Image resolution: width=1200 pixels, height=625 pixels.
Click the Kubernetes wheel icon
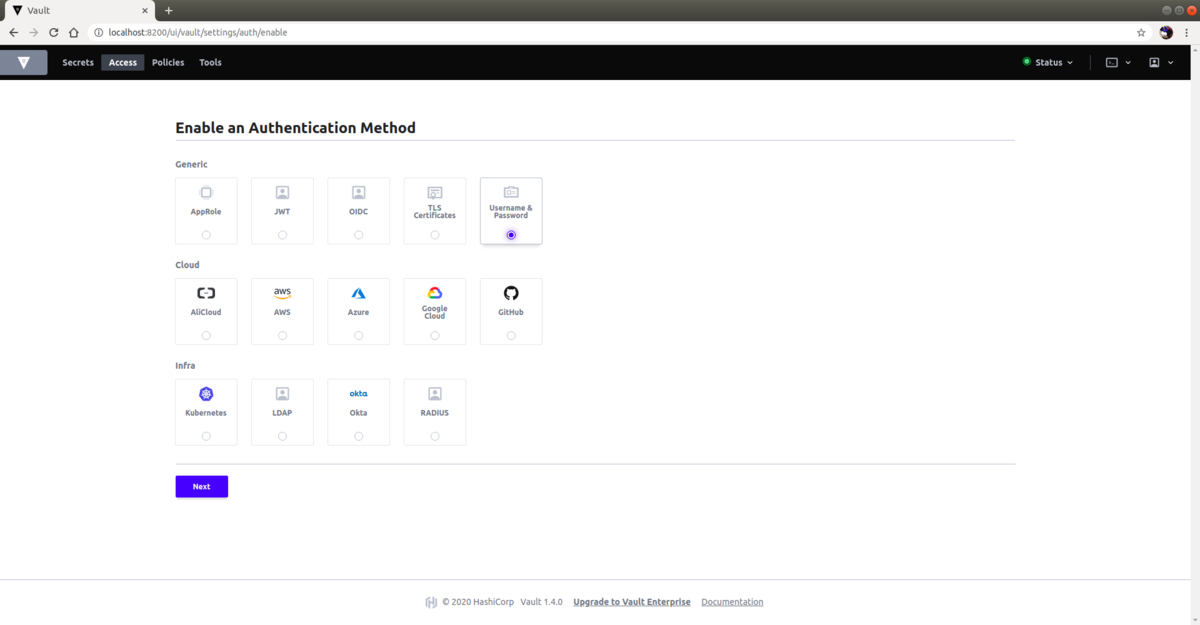[206, 394]
